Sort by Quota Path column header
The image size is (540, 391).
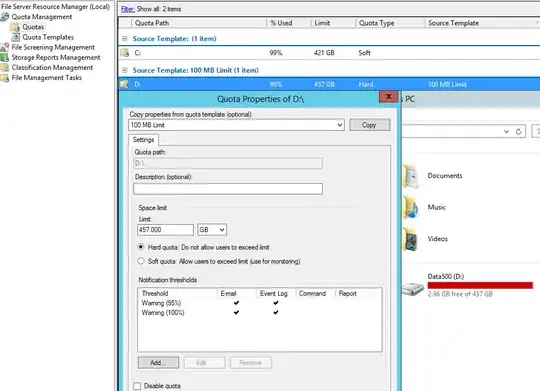pos(199,23)
